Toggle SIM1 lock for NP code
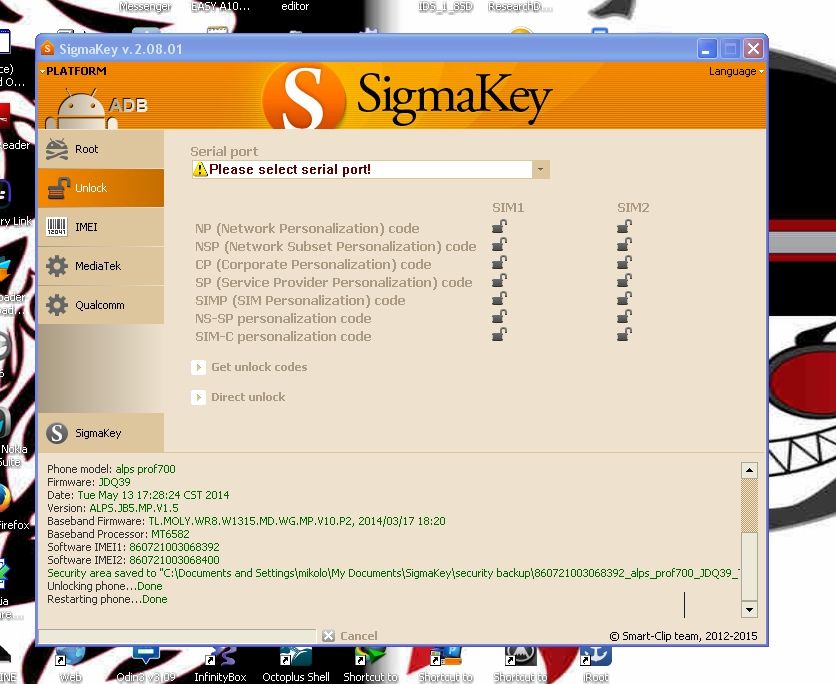The image size is (836, 684). coord(499,227)
